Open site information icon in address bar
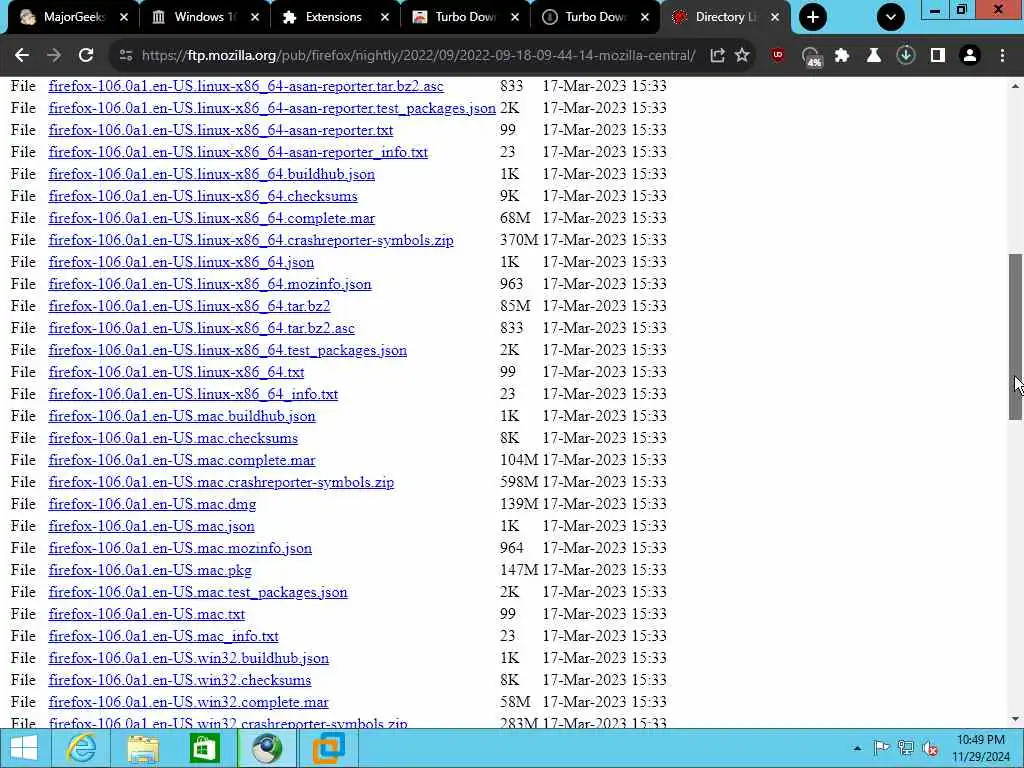The image size is (1024, 768). pyautogui.click(x=126, y=56)
